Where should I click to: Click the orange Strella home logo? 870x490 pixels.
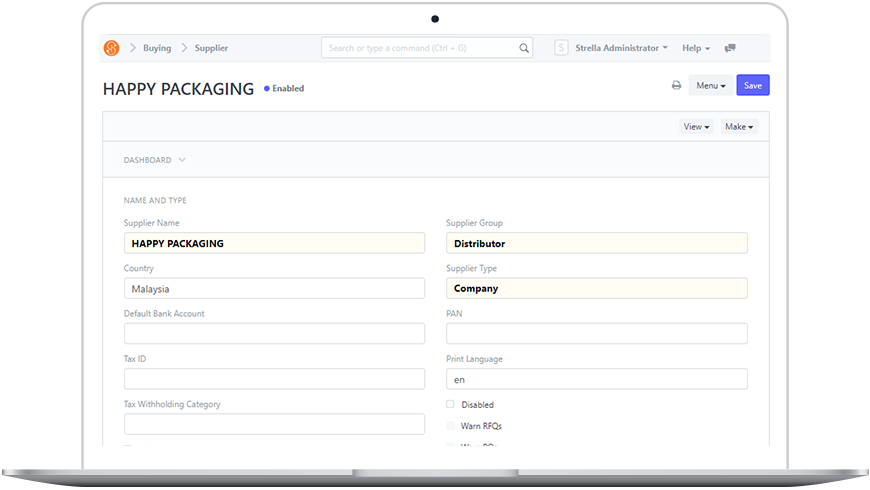pos(111,48)
